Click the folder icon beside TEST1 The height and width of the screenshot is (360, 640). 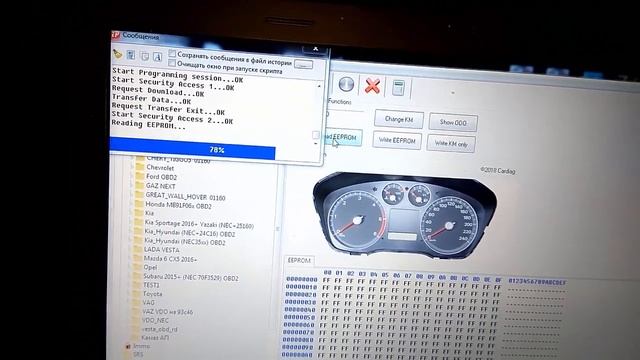137,284
